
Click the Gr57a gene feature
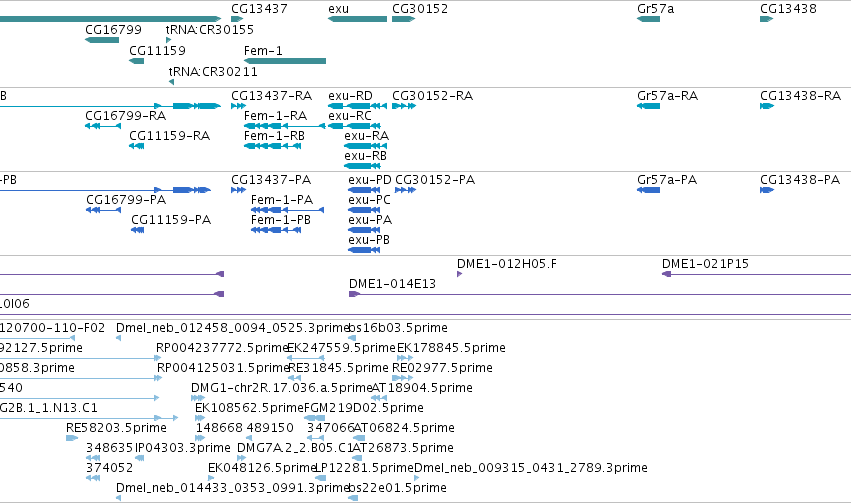[x=649, y=19]
